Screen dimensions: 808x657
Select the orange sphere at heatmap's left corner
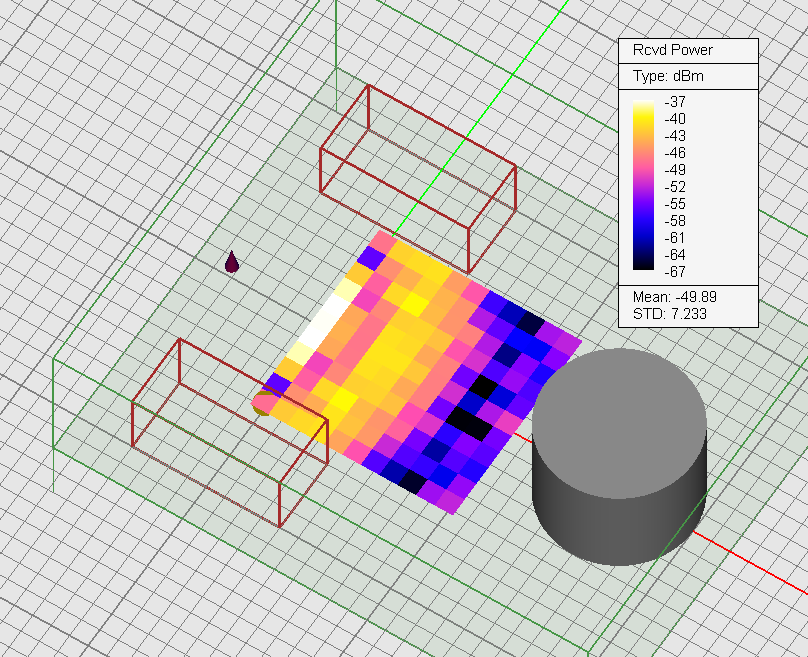(x=264, y=402)
